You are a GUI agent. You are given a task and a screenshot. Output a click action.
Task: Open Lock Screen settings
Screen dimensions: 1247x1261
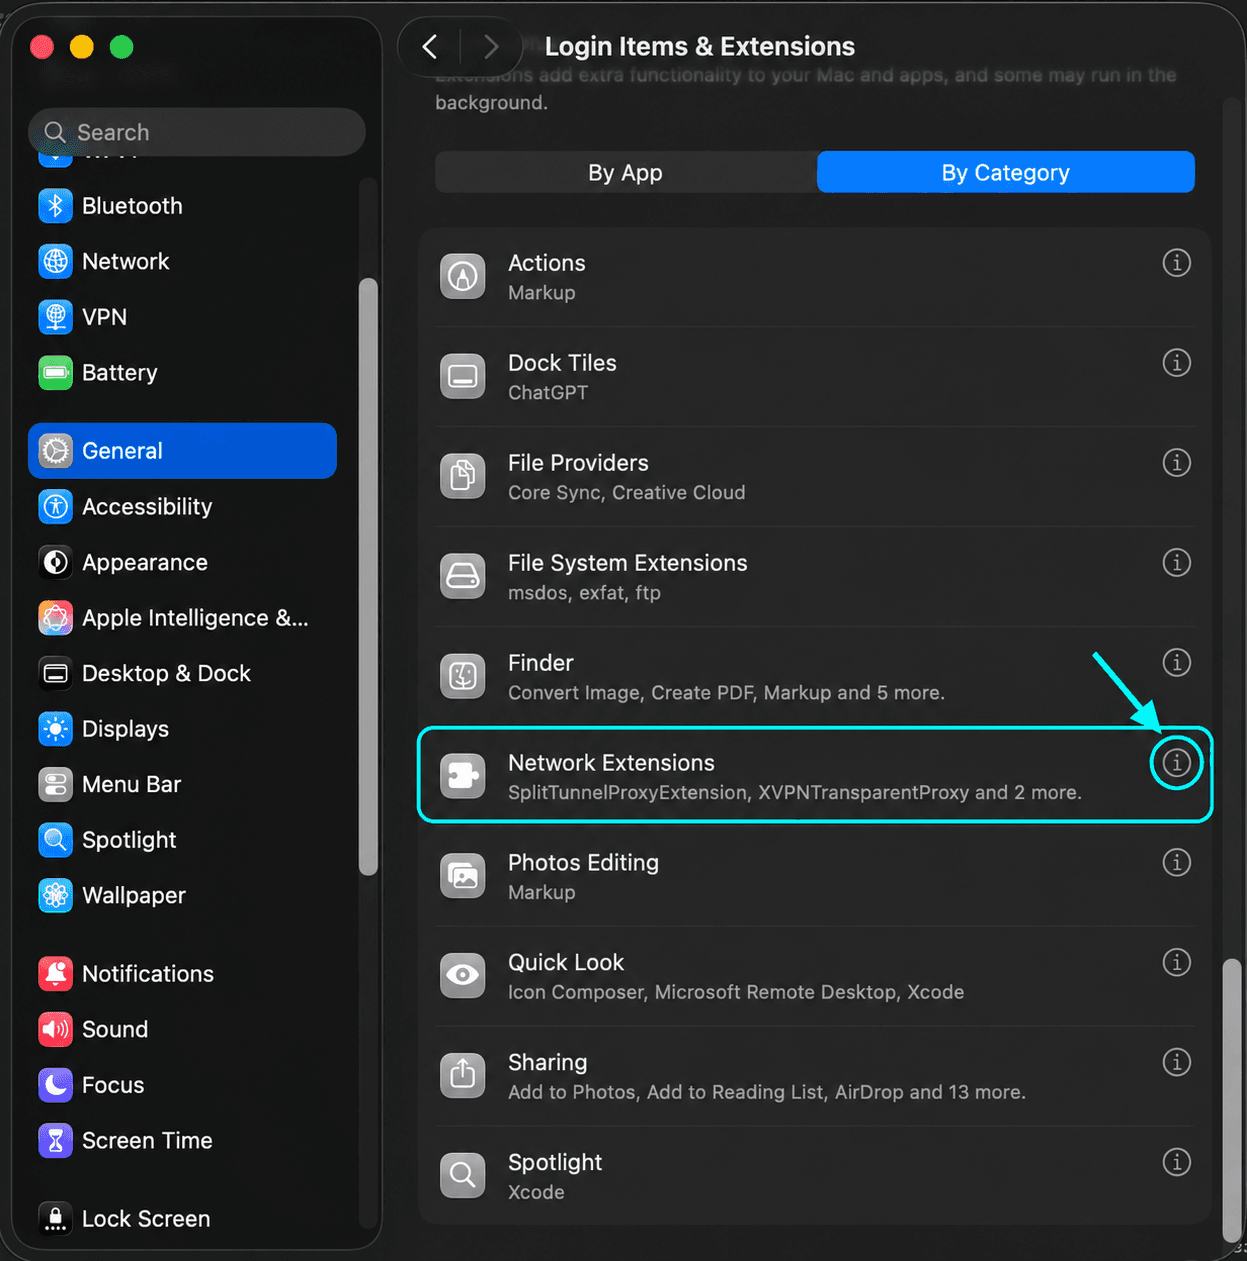(x=183, y=1219)
